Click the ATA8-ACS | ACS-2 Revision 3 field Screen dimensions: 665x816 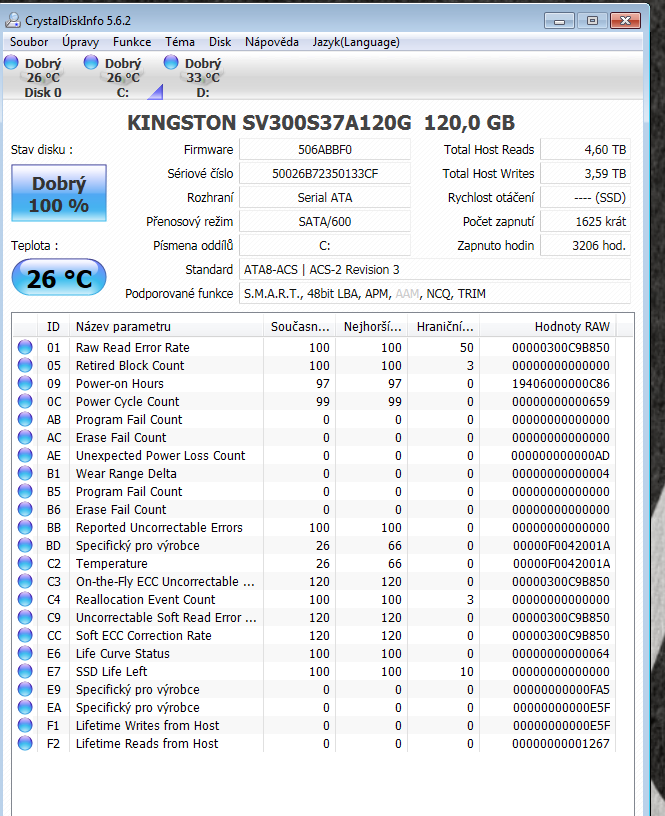click(434, 270)
